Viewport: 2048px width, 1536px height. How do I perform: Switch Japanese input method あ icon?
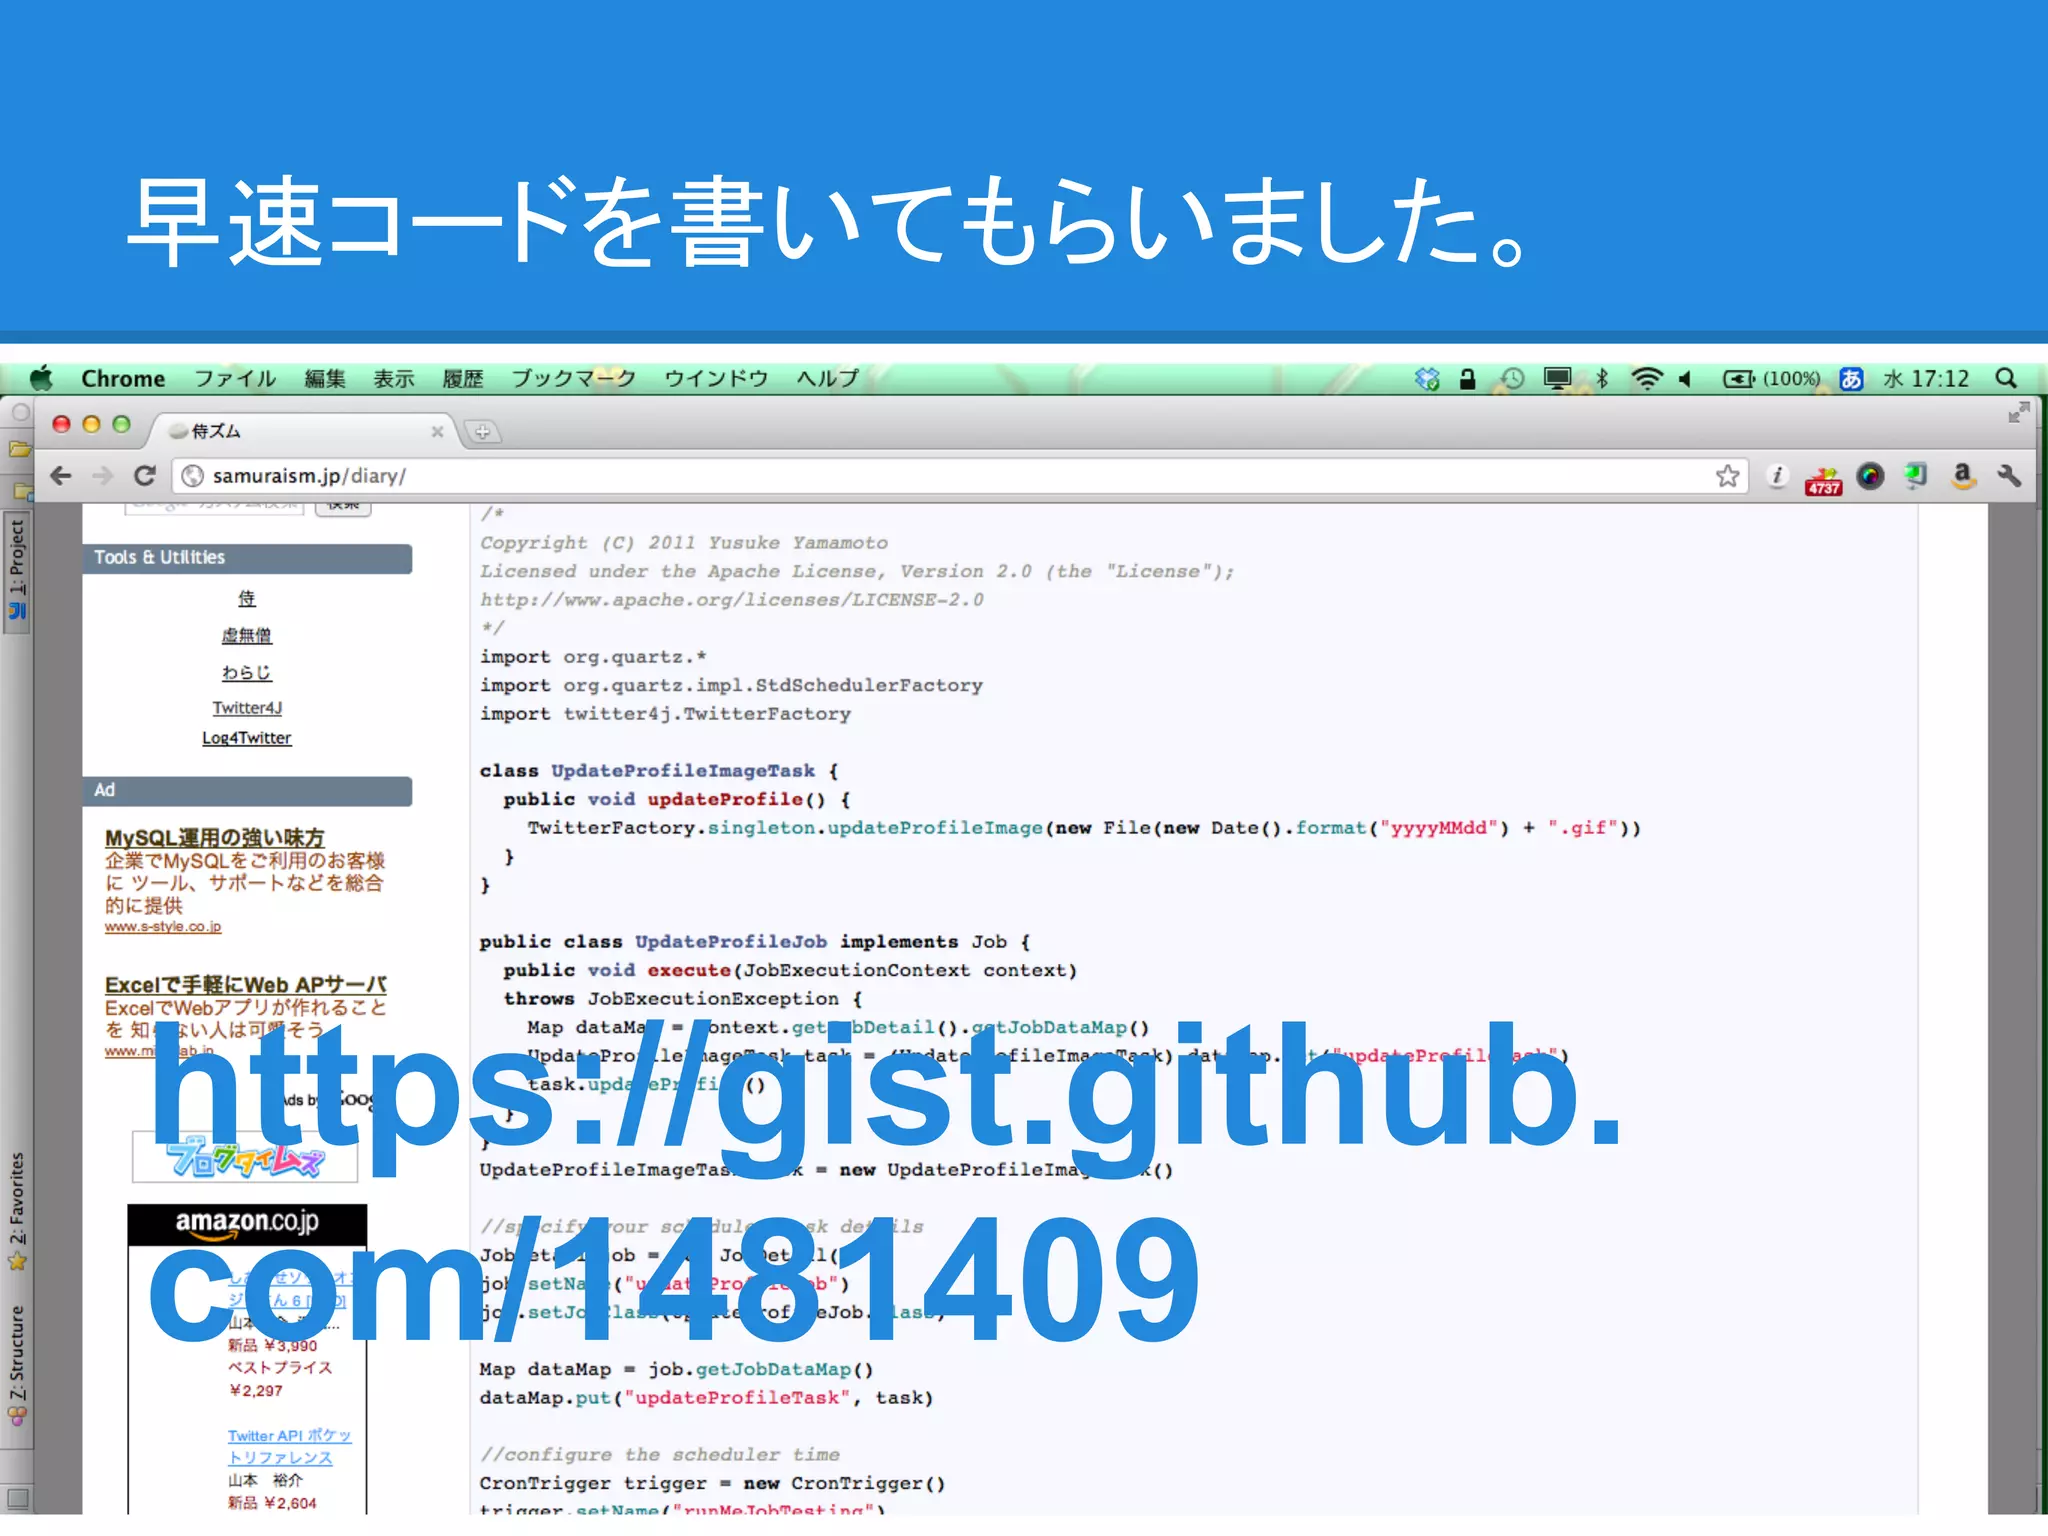pos(1851,378)
